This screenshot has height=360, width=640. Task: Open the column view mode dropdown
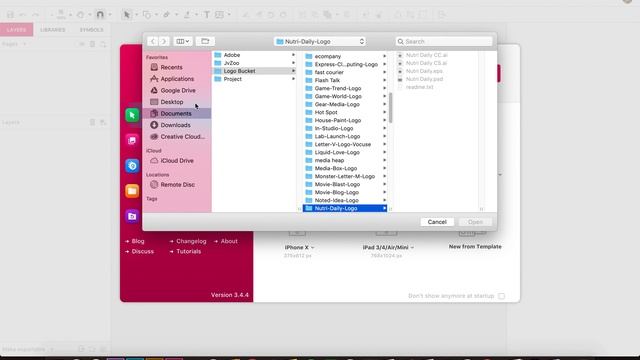click(182, 41)
